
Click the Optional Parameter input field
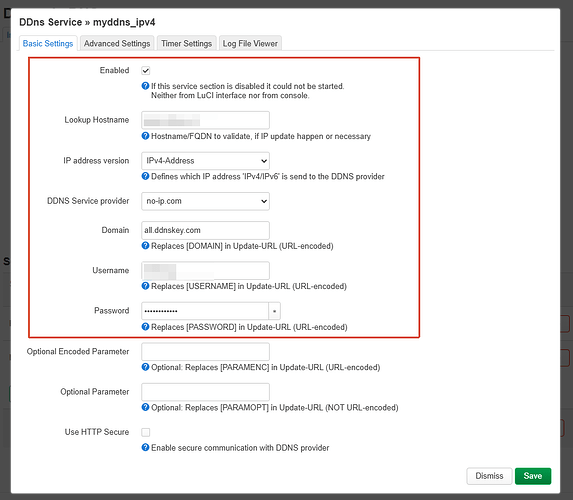(205, 392)
